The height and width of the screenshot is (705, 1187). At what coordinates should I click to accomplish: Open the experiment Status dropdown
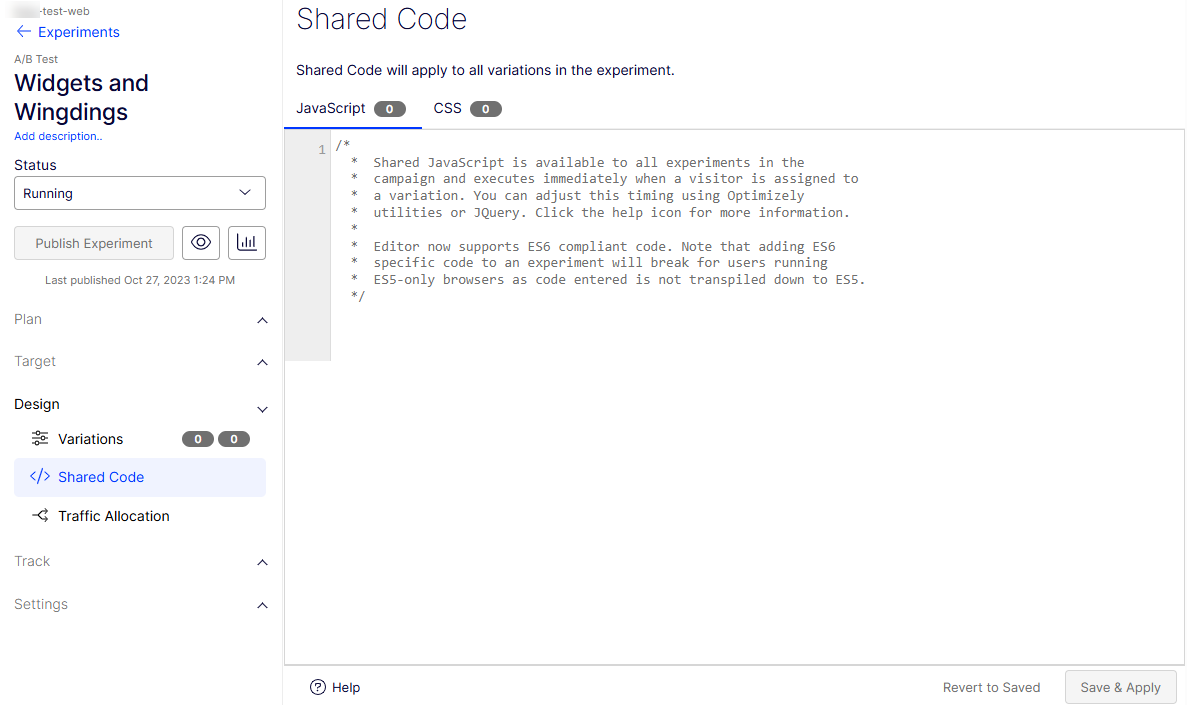(x=139, y=192)
